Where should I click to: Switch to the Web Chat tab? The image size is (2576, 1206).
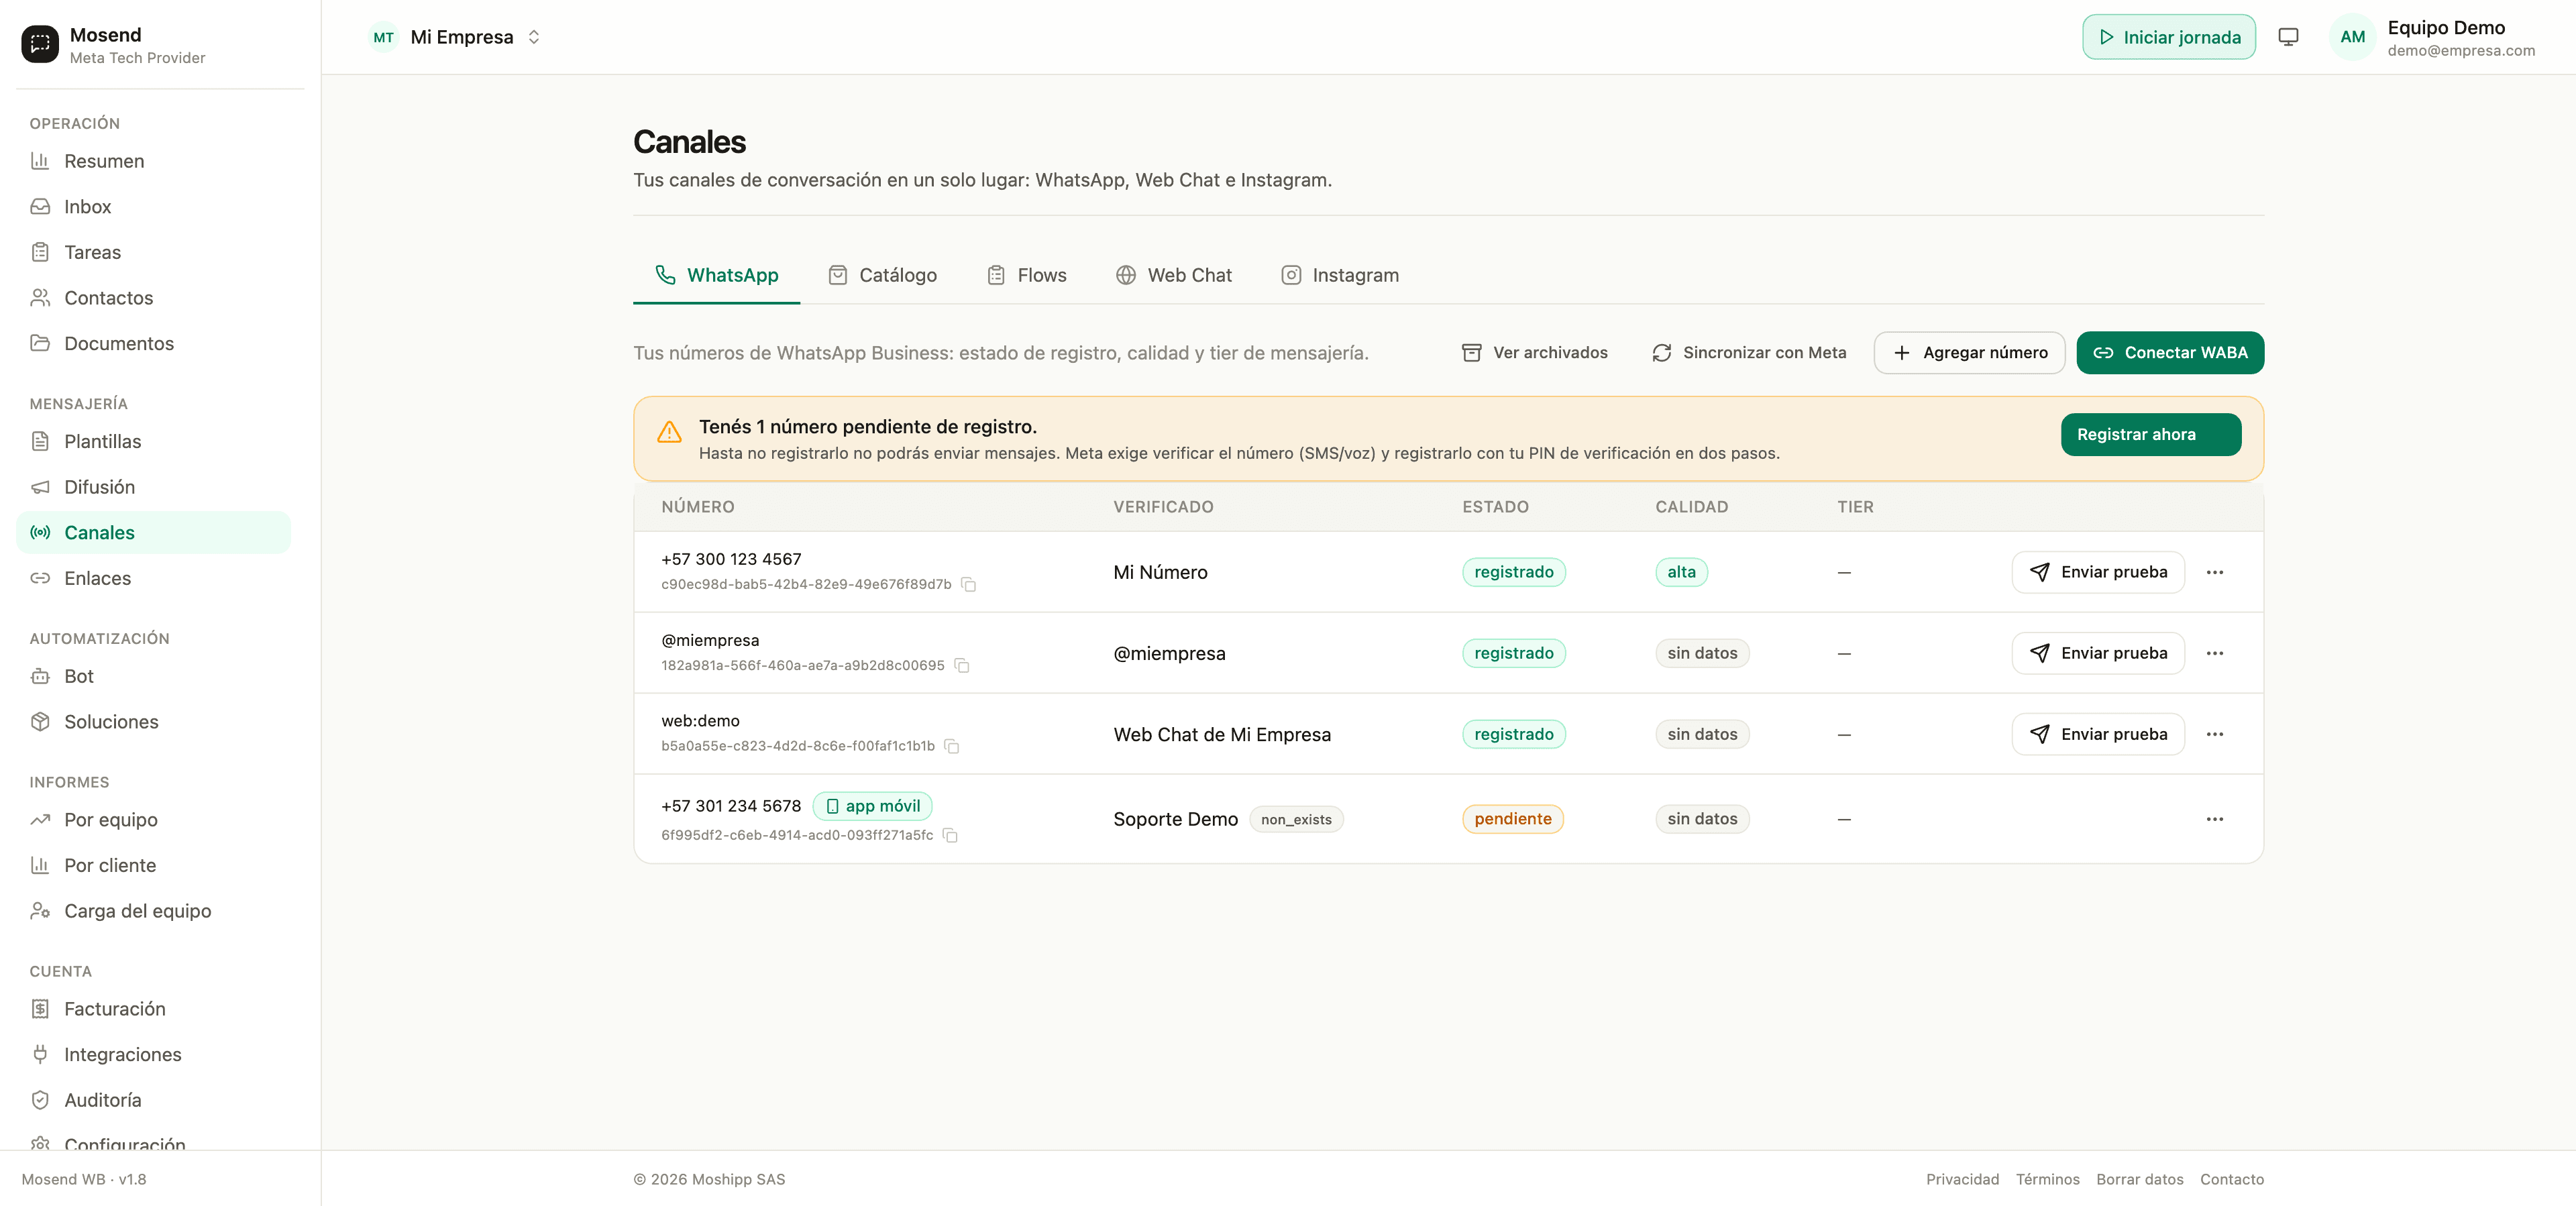point(1174,275)
